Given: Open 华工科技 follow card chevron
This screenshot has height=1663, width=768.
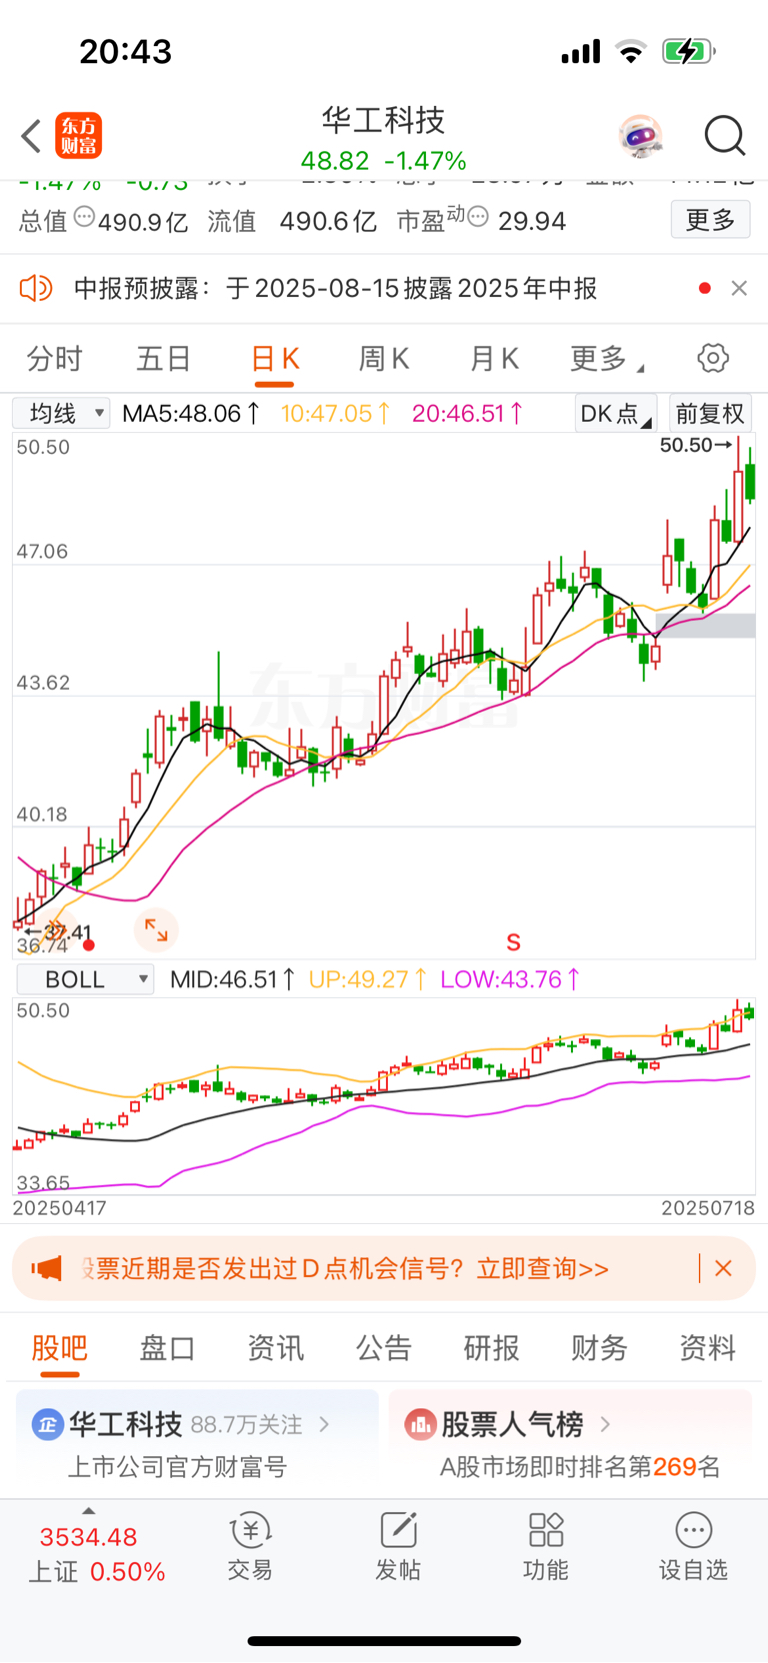Looking at the screenshot, I should pos(324,1424).
